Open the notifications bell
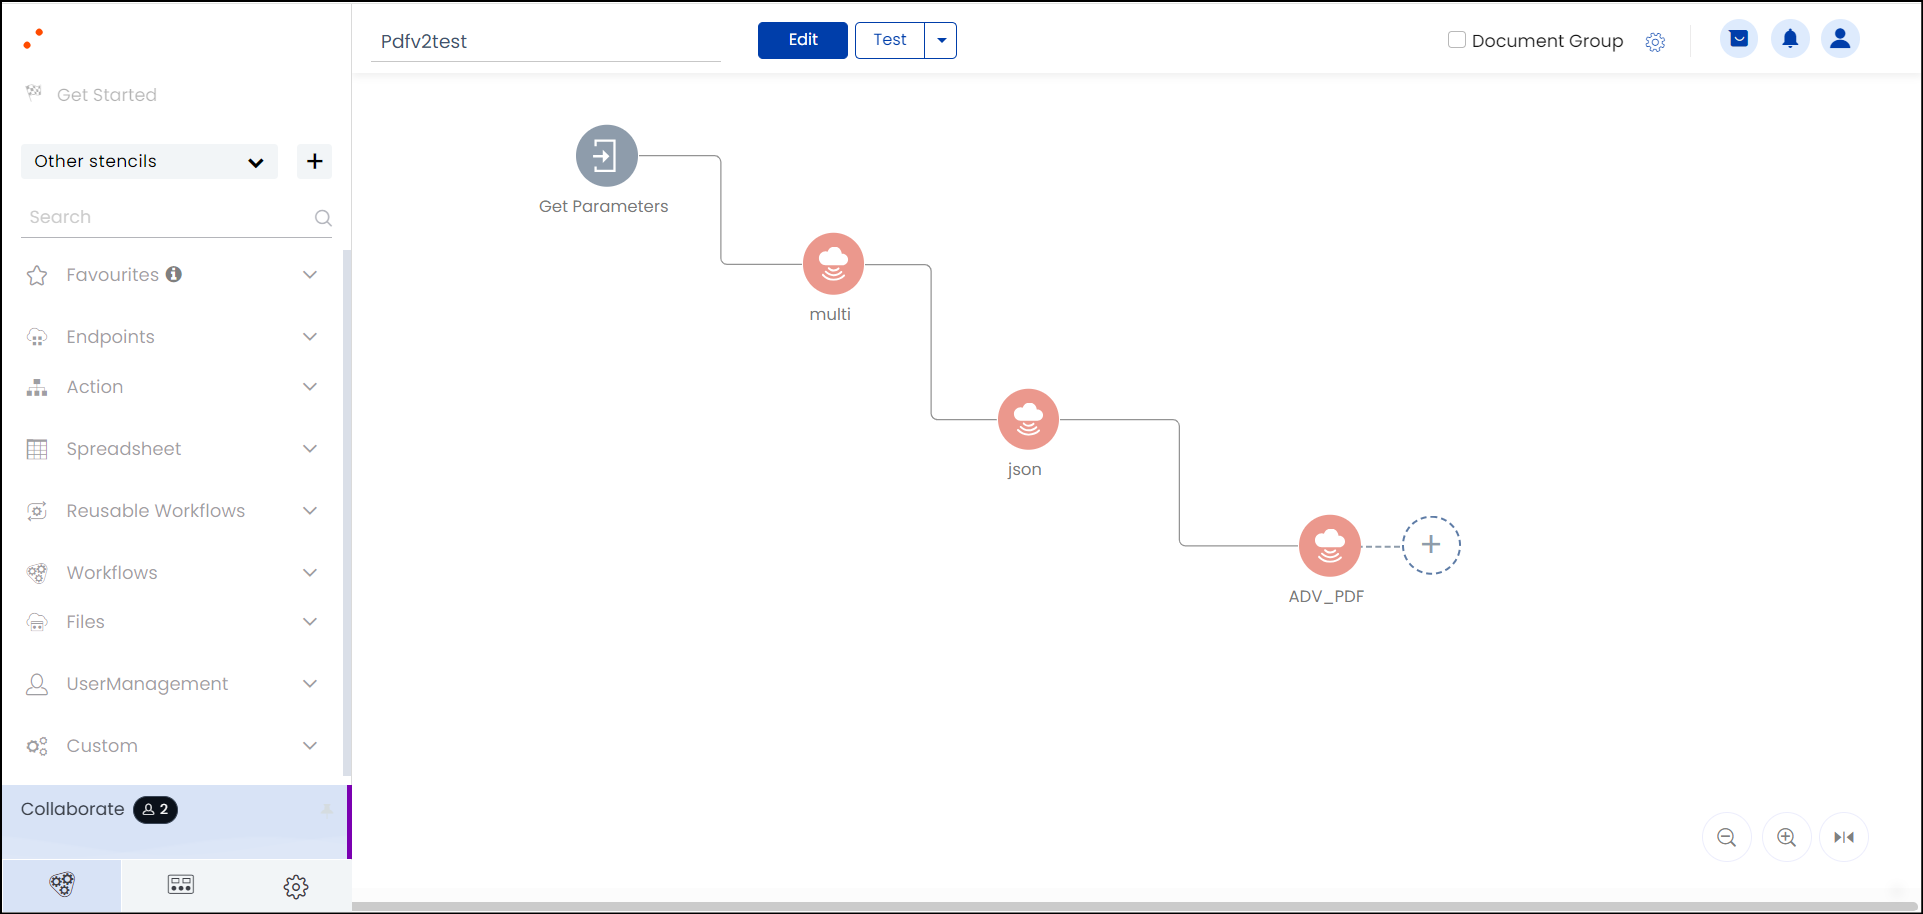The width and height of the screenshot is (1923, 914). pos(1790,39)
